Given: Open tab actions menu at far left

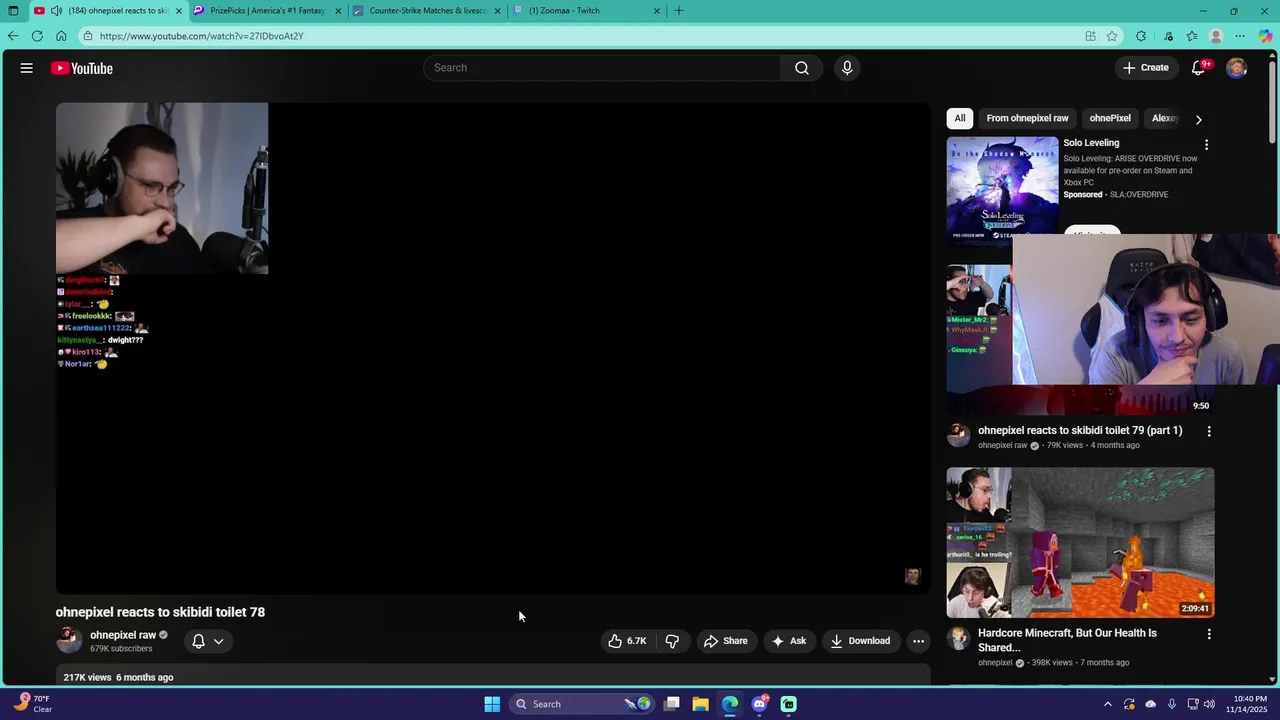Looking at the screenshot, I should (13, 11).
